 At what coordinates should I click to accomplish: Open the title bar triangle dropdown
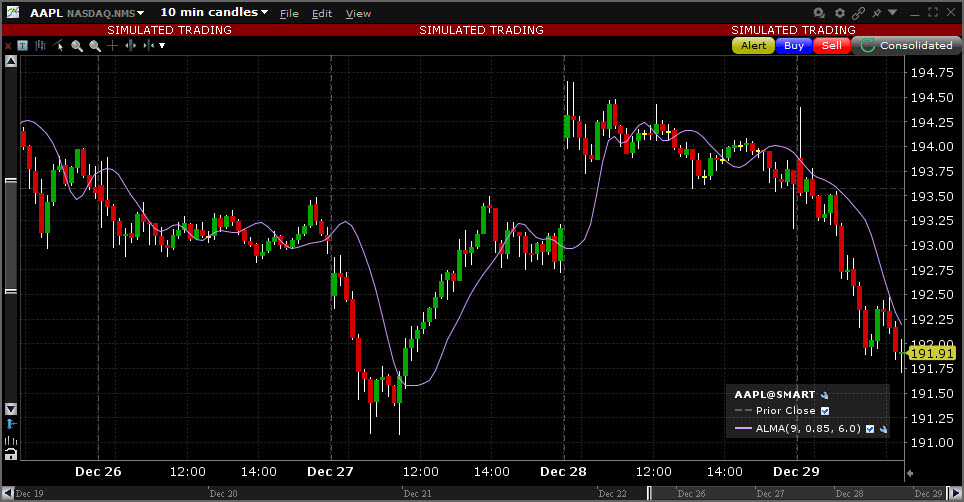[x=893, y=12]
